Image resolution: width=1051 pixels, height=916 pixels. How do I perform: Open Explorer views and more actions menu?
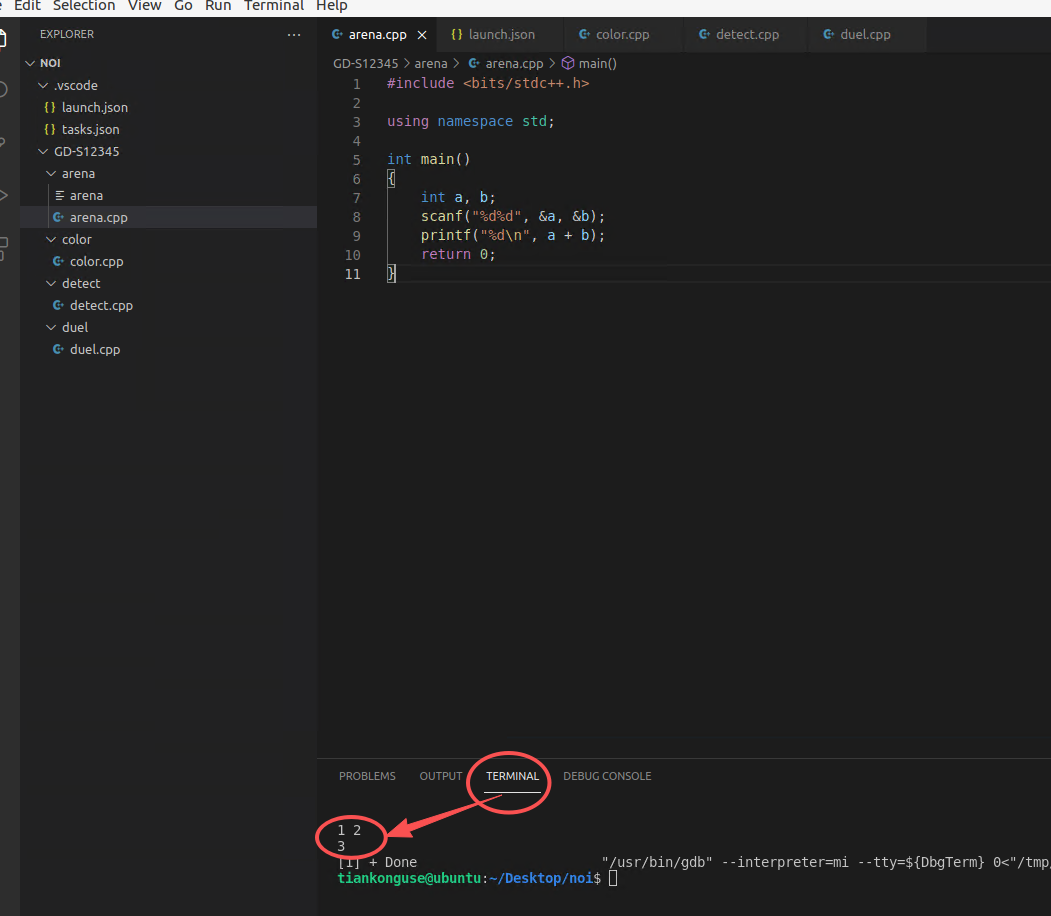coord(293,35)
